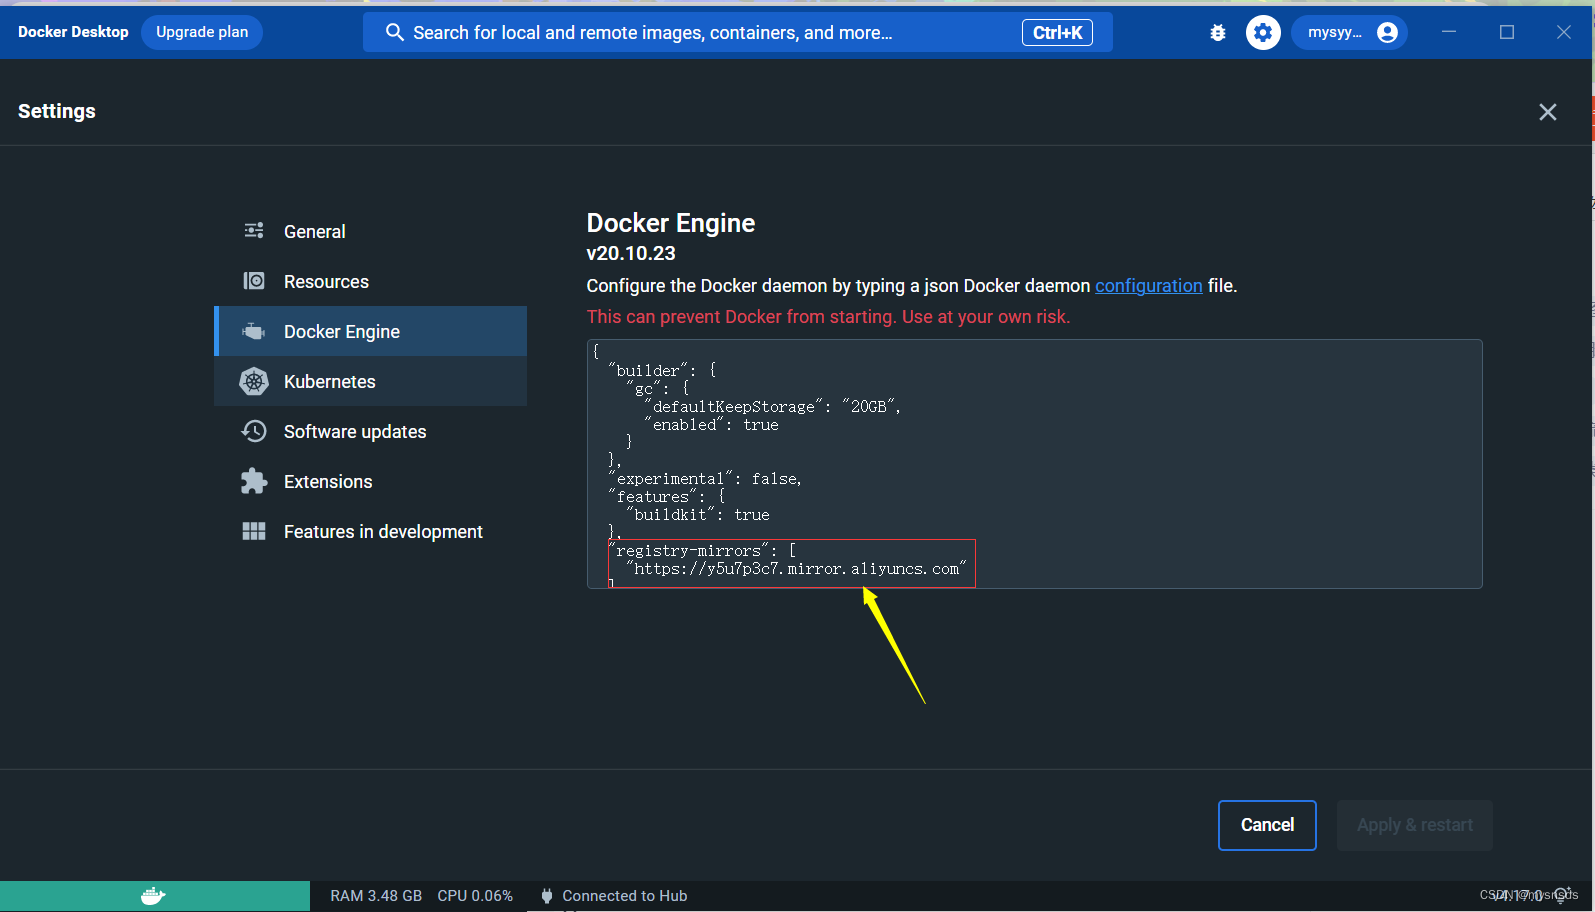Click the user account avatar icon
The image size is (1595, 912).
pyautogui.click(x=1387, y=33)
